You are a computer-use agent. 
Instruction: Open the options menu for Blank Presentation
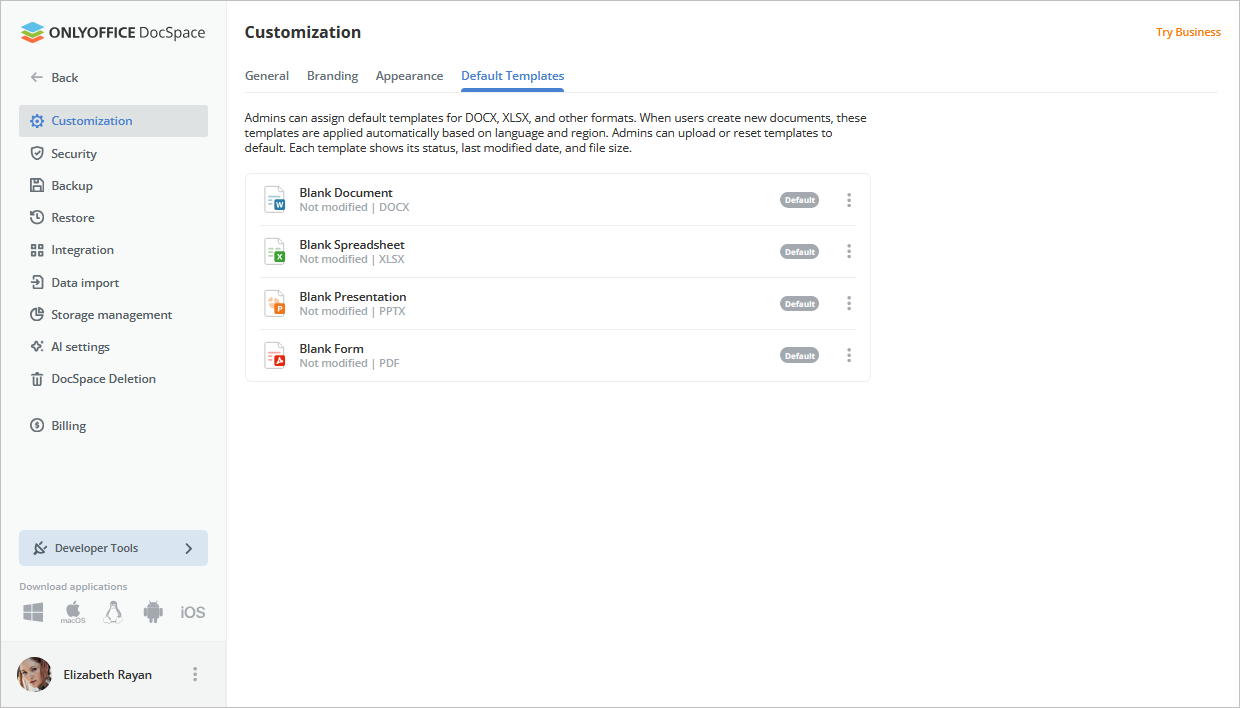click(849, 304)
